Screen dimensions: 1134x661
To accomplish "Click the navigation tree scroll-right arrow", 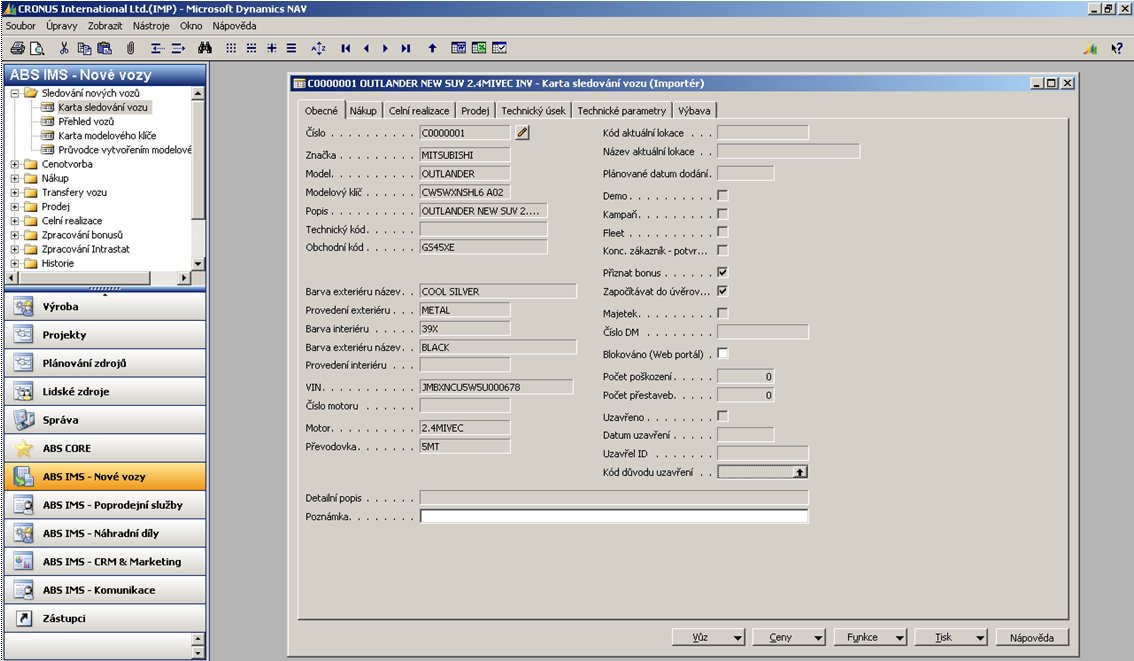I will click(184, 278).
